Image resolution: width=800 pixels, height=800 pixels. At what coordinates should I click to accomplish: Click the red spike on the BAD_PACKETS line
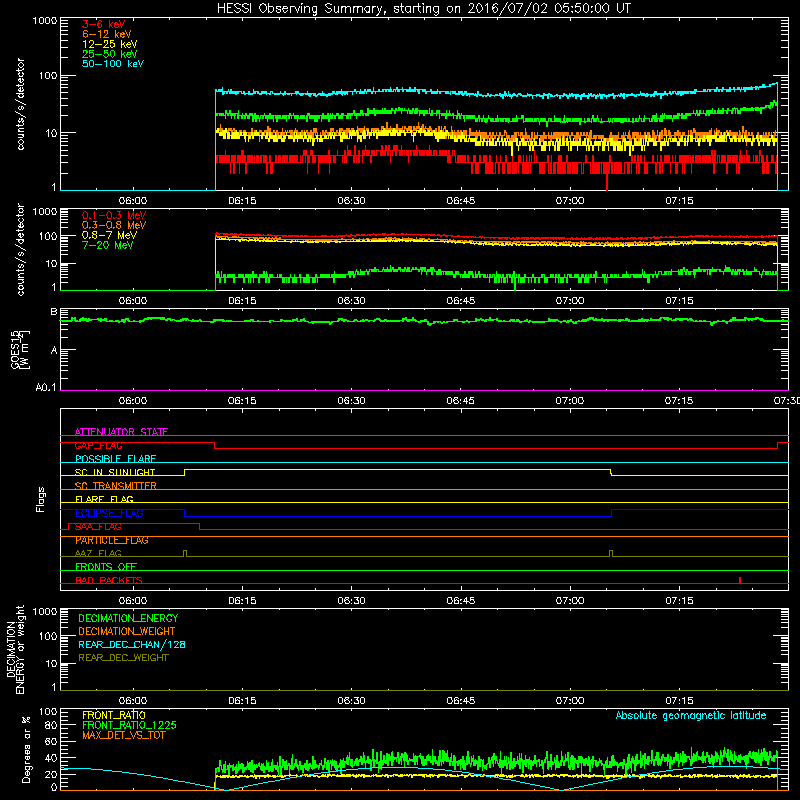tap(740, 580)
